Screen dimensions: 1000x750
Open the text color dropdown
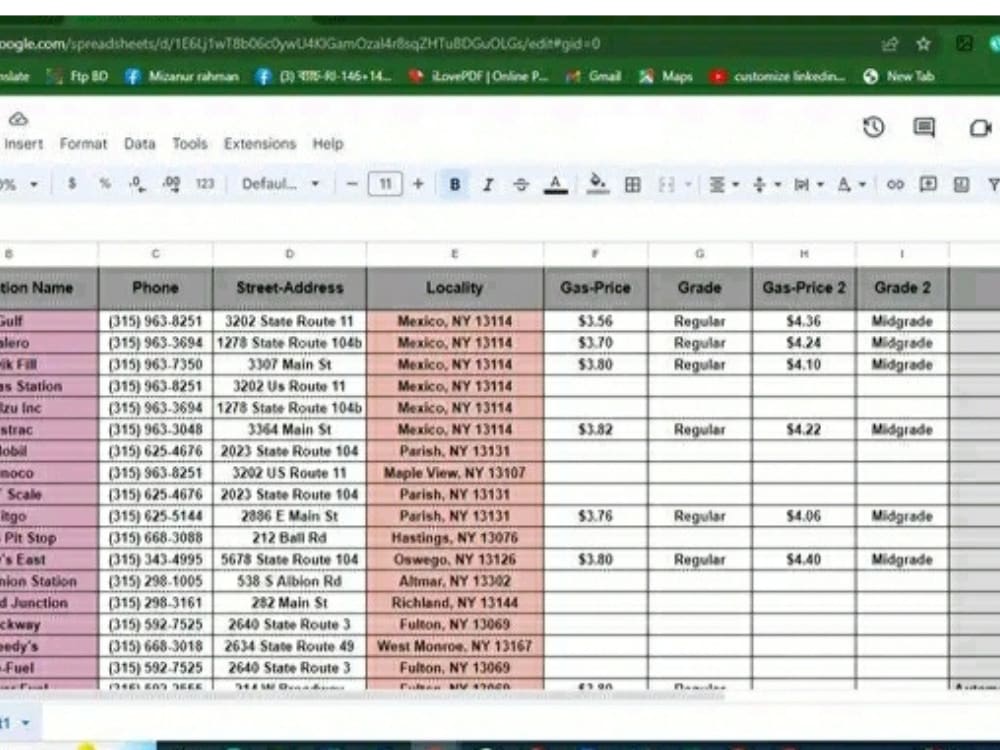pos(557,184)
